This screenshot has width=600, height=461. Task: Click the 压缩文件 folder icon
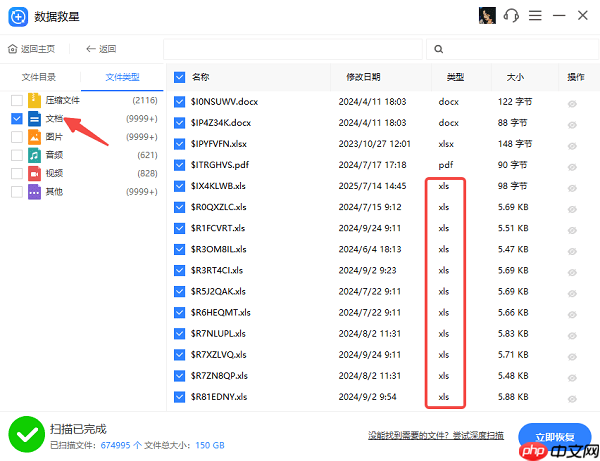point(34,100)
